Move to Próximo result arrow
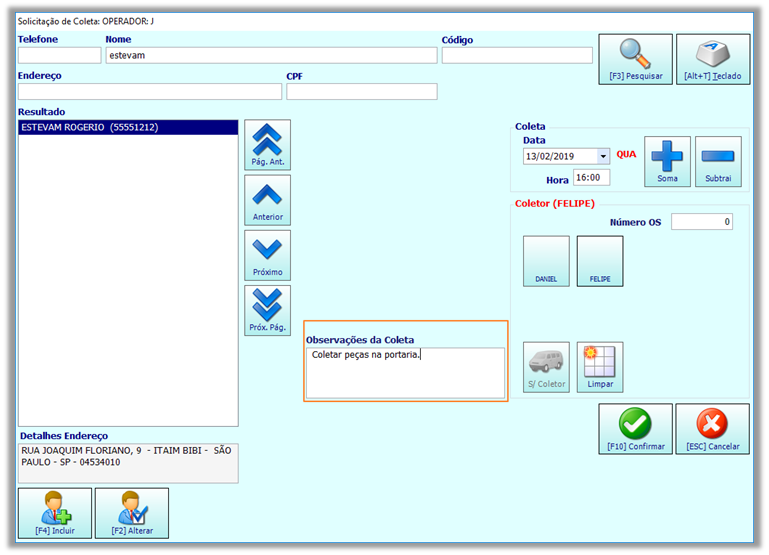This screenshot has height=555, width=769. click(x=267, y=255)
